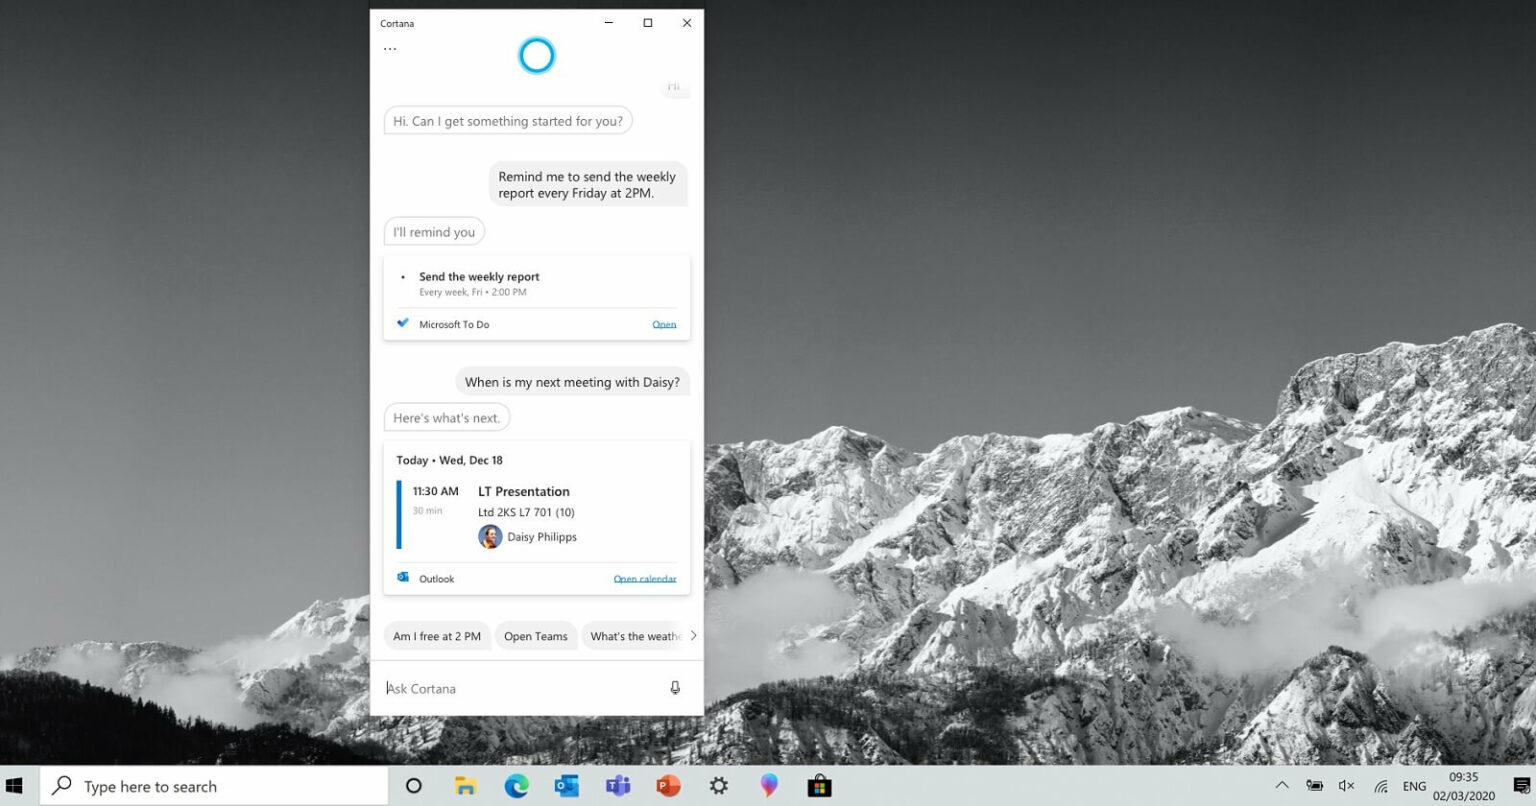
Task: Click Daisy Philipps' profile picture
Action: 490,537
